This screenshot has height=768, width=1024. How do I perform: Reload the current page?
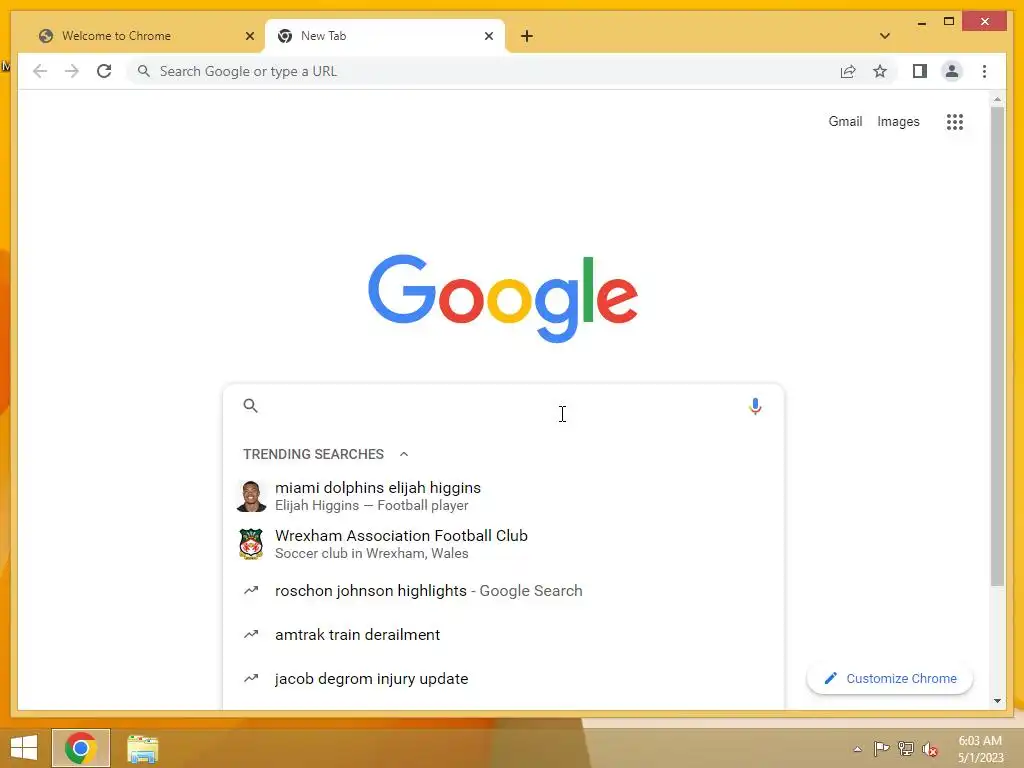(x=104, y=71)
